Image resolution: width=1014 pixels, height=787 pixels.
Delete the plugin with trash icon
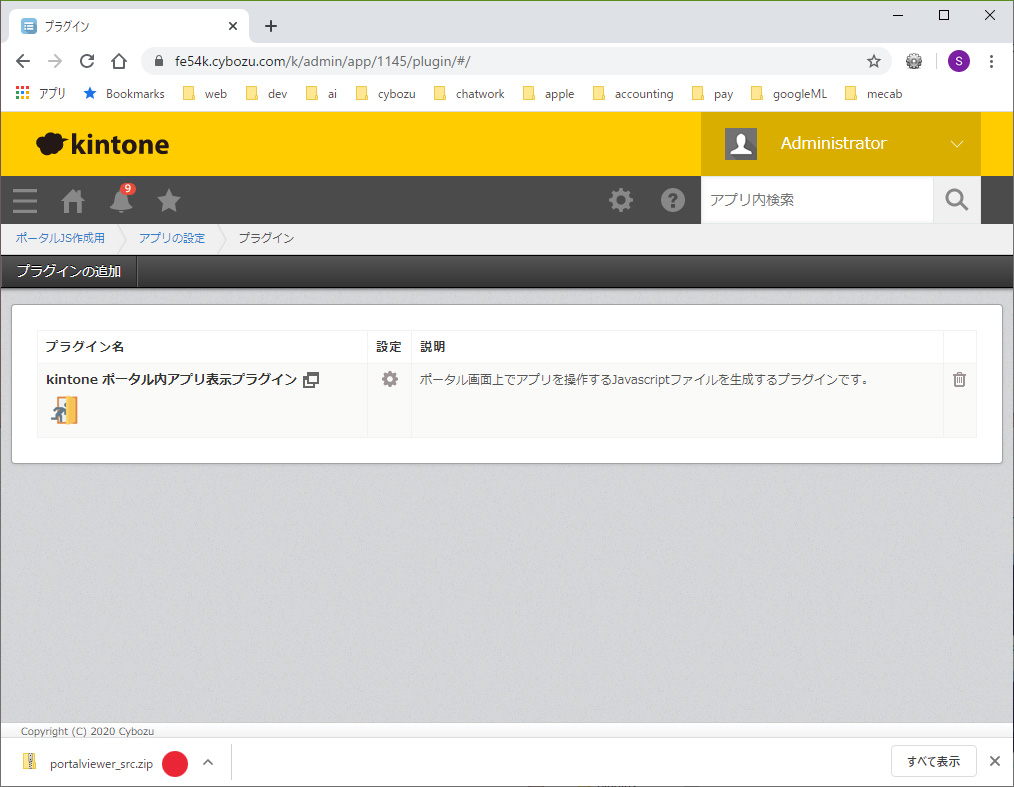(959, 379)
